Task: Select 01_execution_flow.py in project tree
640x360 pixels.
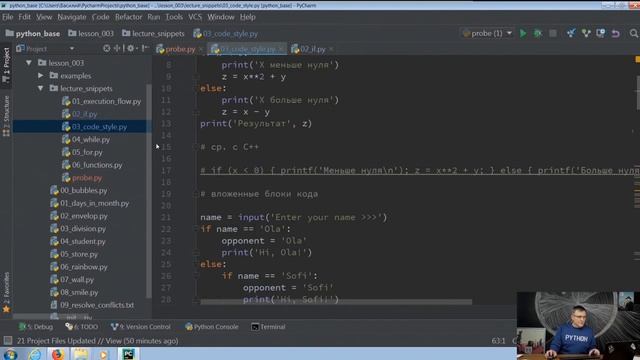Action: pyautogui.click(x=101, y=101)
